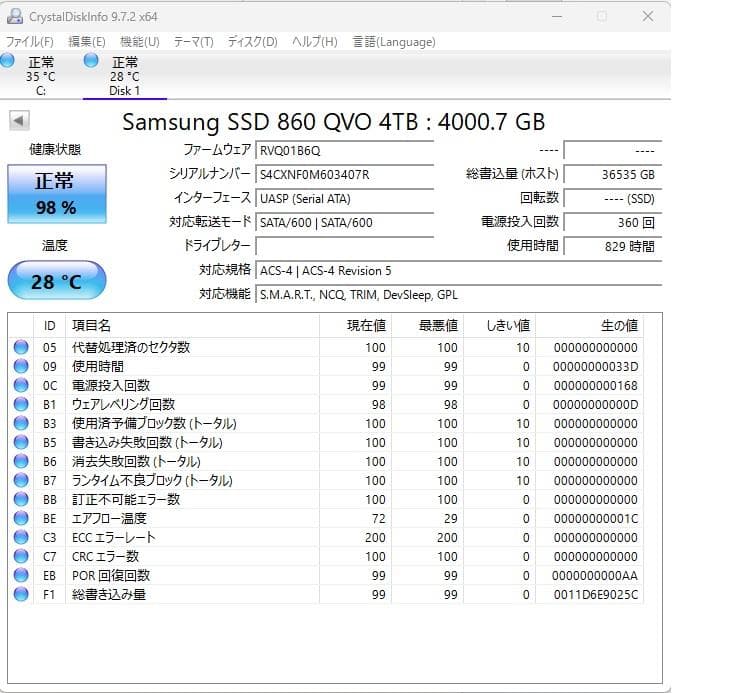The height and width of the screenshot is (693, 737).
Task: Click status orb for ID C7 row
Action: [21, 556]
